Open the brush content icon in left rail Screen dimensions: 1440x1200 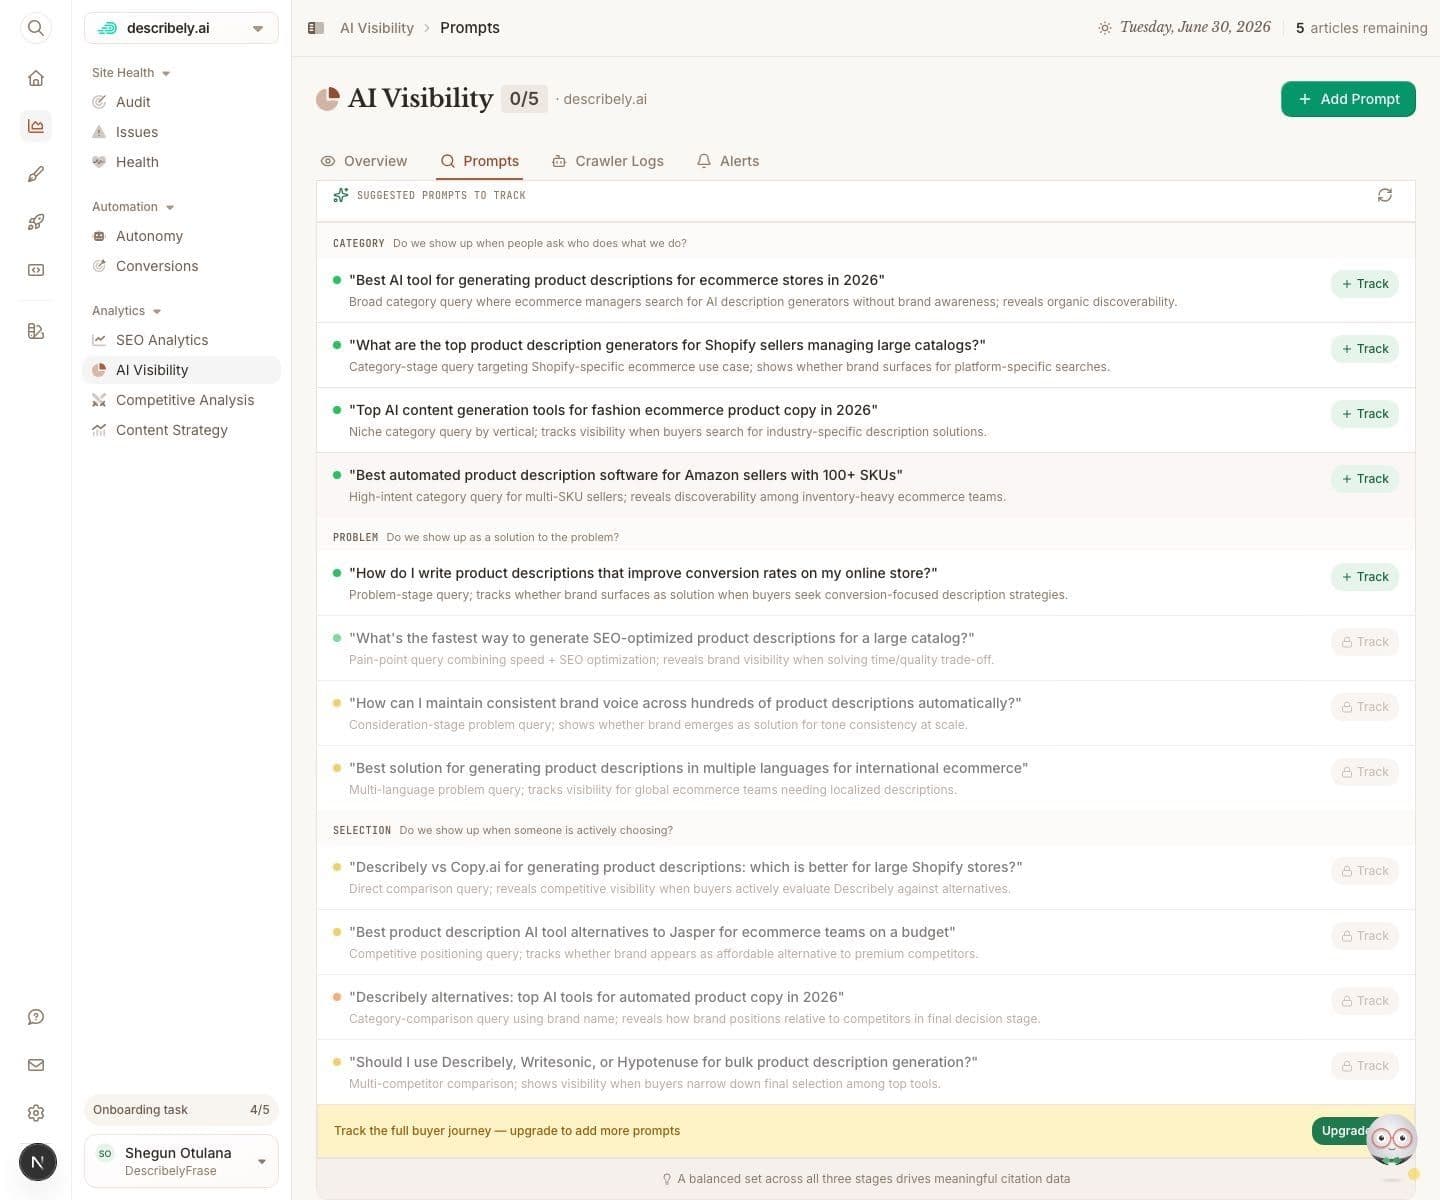coord(36,174)
